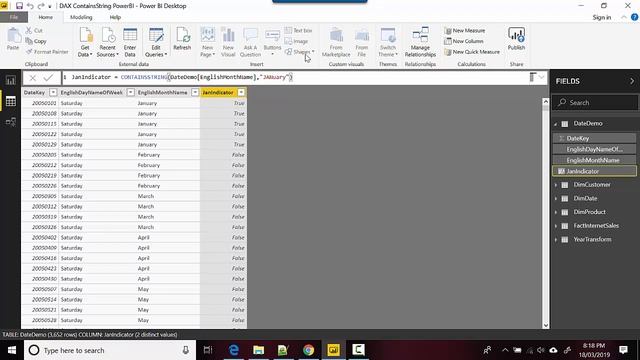Click the Copy command
Screen dimensions: 640x360
coord(36,41)
